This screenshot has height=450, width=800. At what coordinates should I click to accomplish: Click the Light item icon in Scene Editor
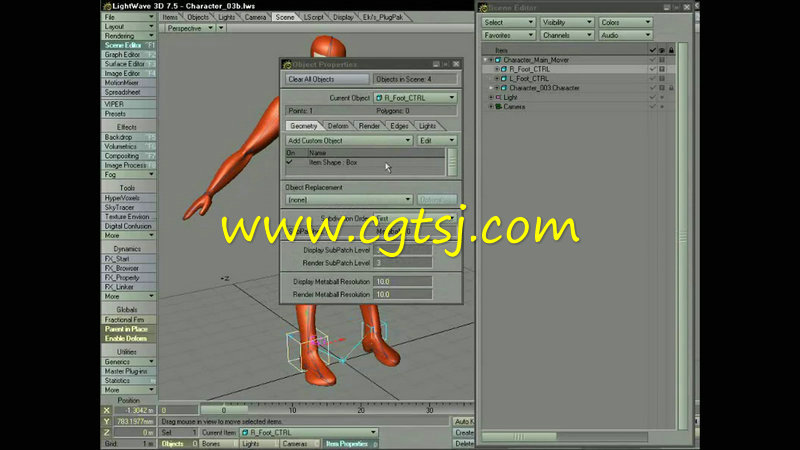[498, 97]
